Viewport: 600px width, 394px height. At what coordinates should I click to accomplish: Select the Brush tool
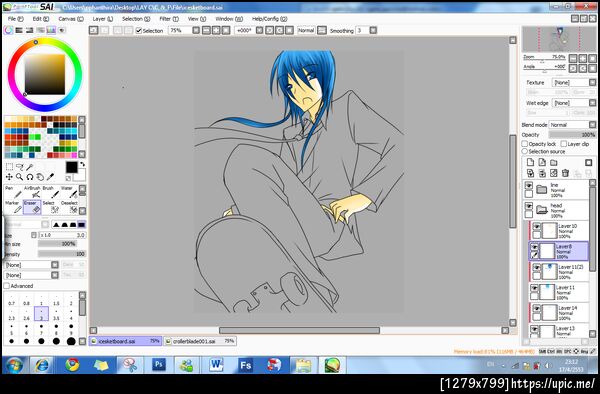[51, 192]
